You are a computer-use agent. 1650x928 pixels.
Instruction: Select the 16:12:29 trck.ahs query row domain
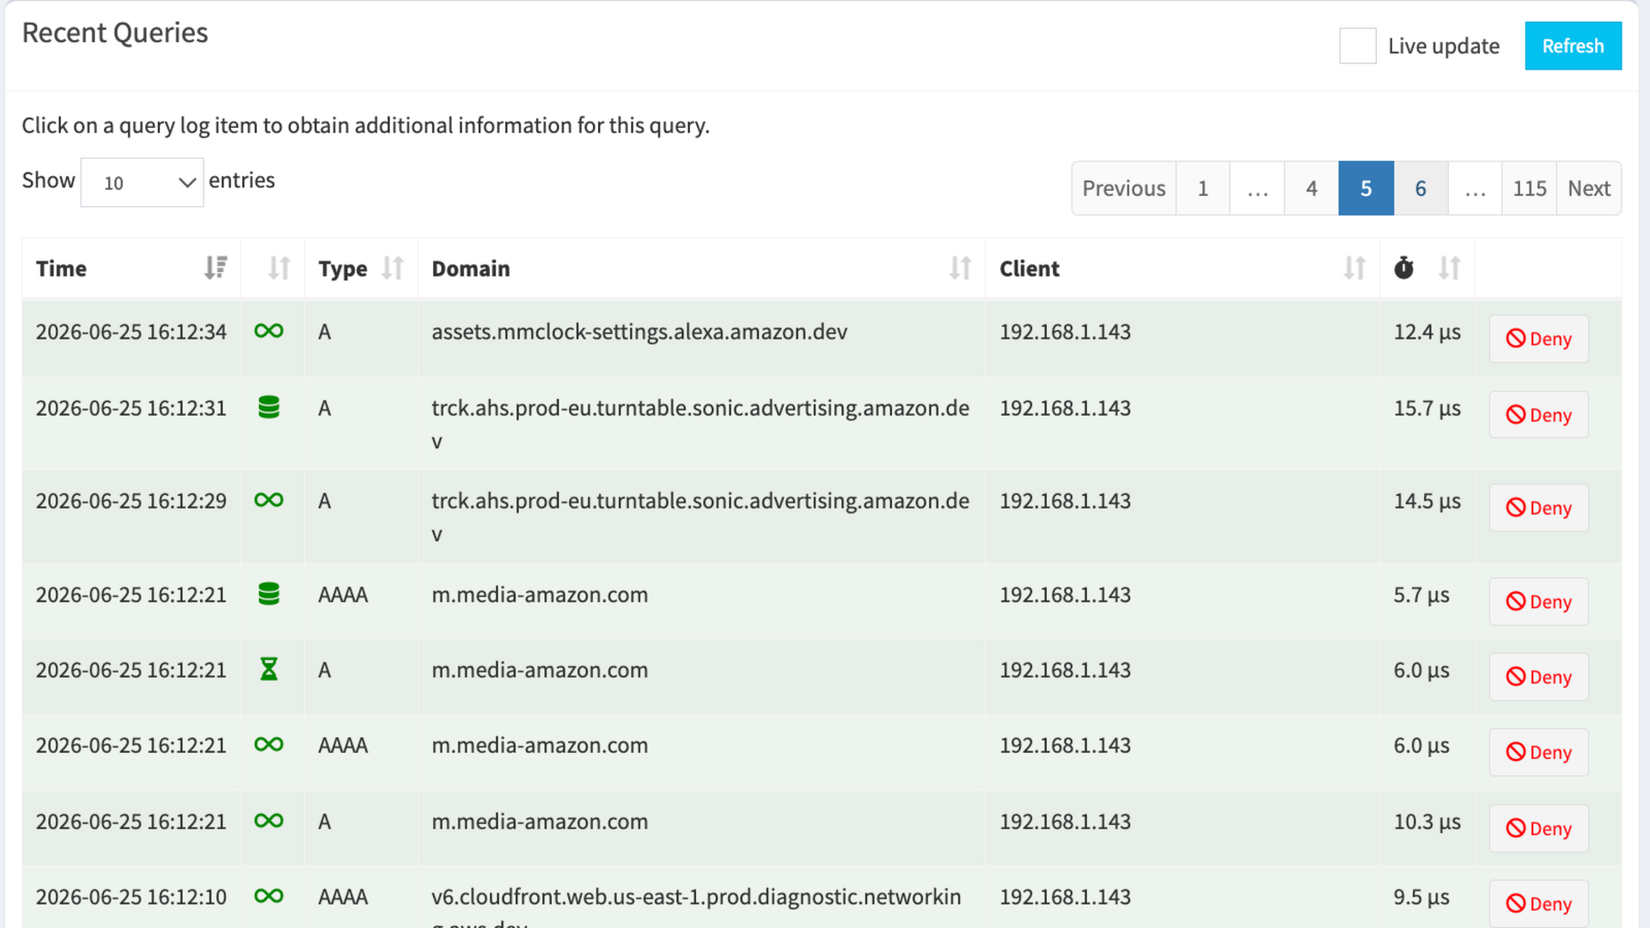(700, 517)
